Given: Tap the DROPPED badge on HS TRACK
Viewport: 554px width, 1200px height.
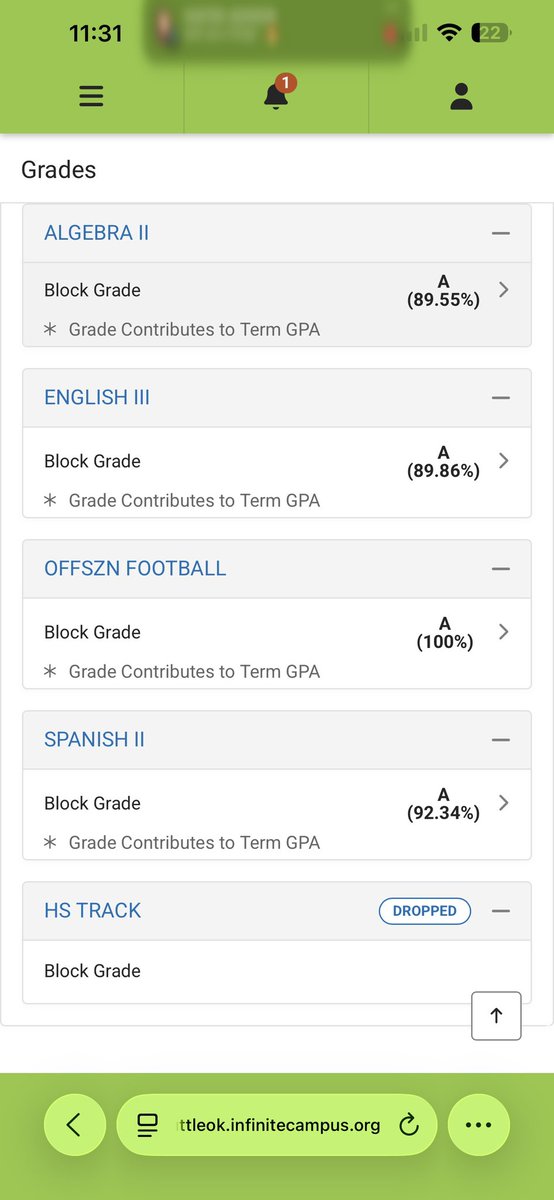Looking at the screenshot, I should [x=425, y=911].
